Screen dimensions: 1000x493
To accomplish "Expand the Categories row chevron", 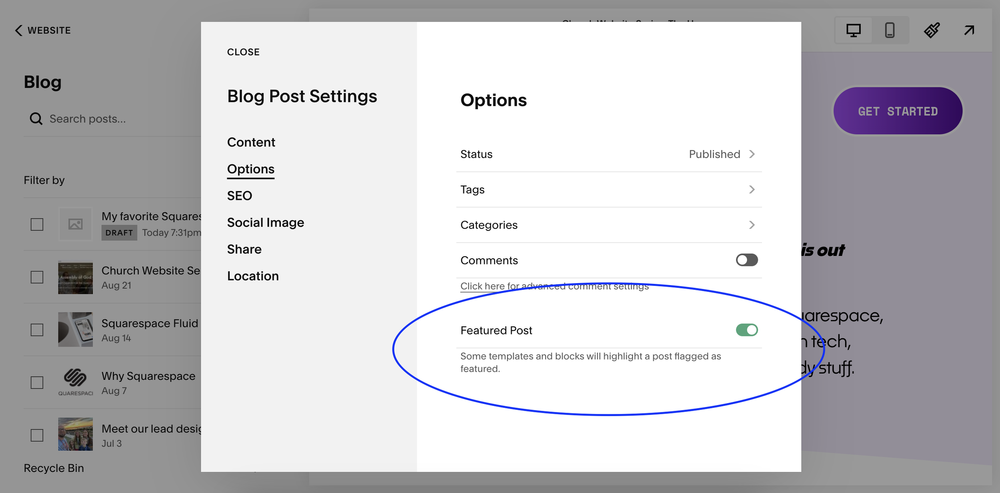I will click(x=752, y=225).
